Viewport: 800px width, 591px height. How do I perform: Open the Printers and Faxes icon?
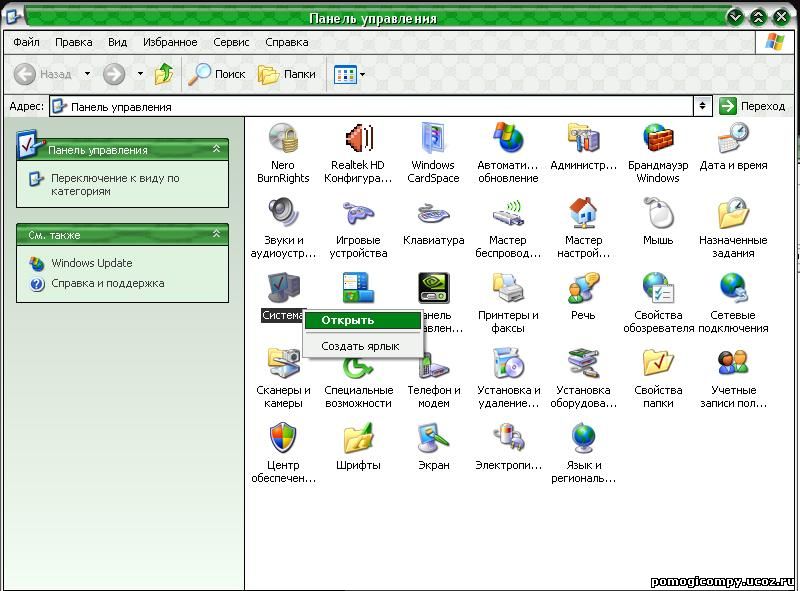508,288
